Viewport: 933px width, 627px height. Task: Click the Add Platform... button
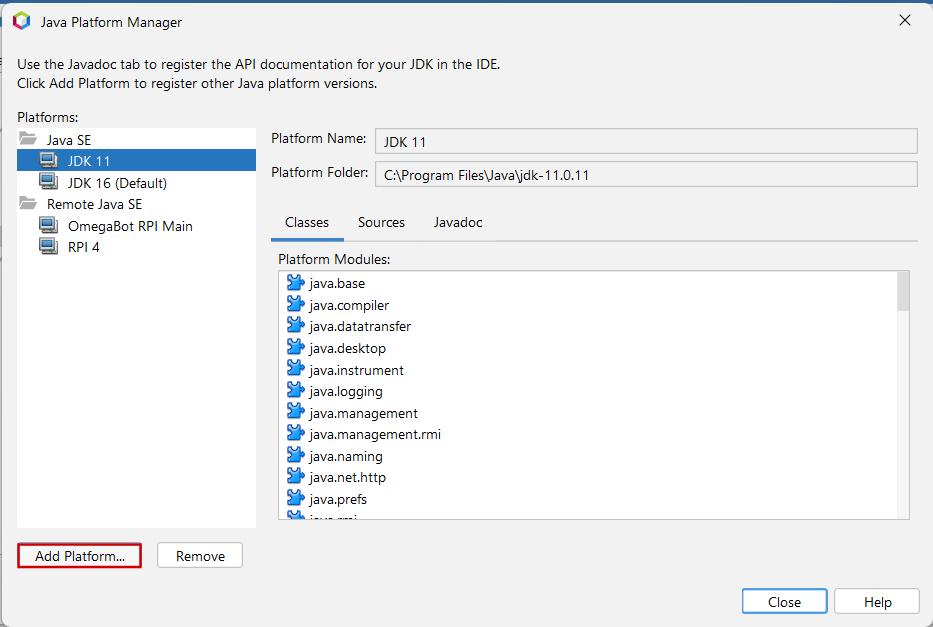pyautogui.click(x=80, y=556)
